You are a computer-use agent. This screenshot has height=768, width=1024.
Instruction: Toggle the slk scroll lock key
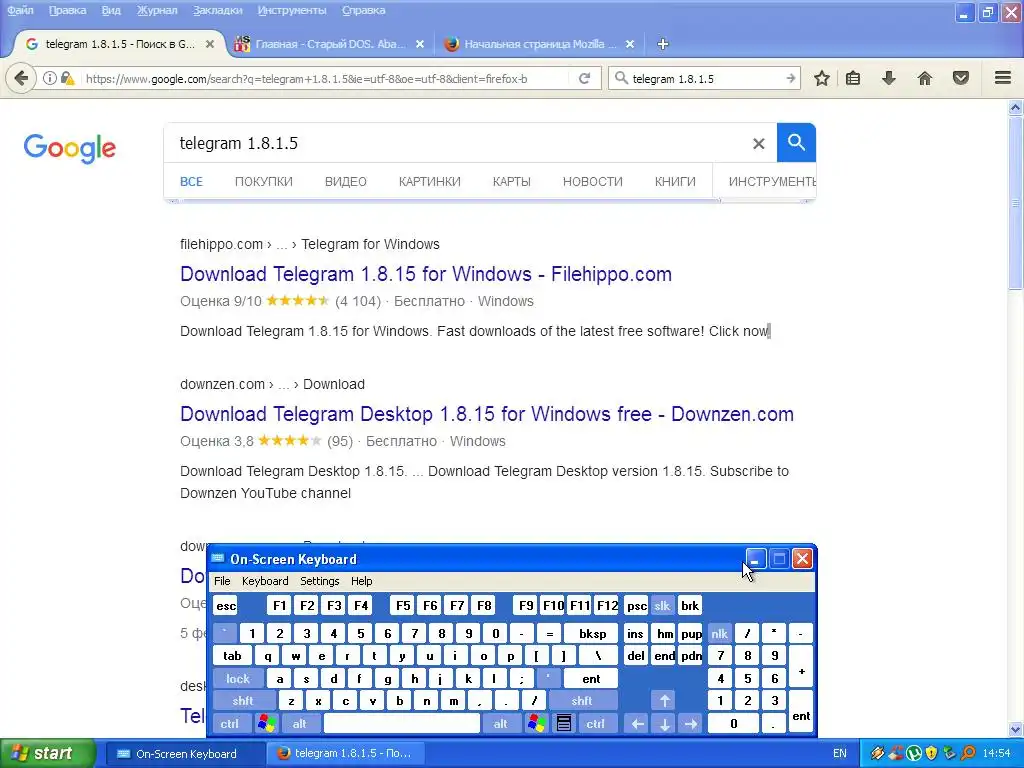tap(662, 605)
